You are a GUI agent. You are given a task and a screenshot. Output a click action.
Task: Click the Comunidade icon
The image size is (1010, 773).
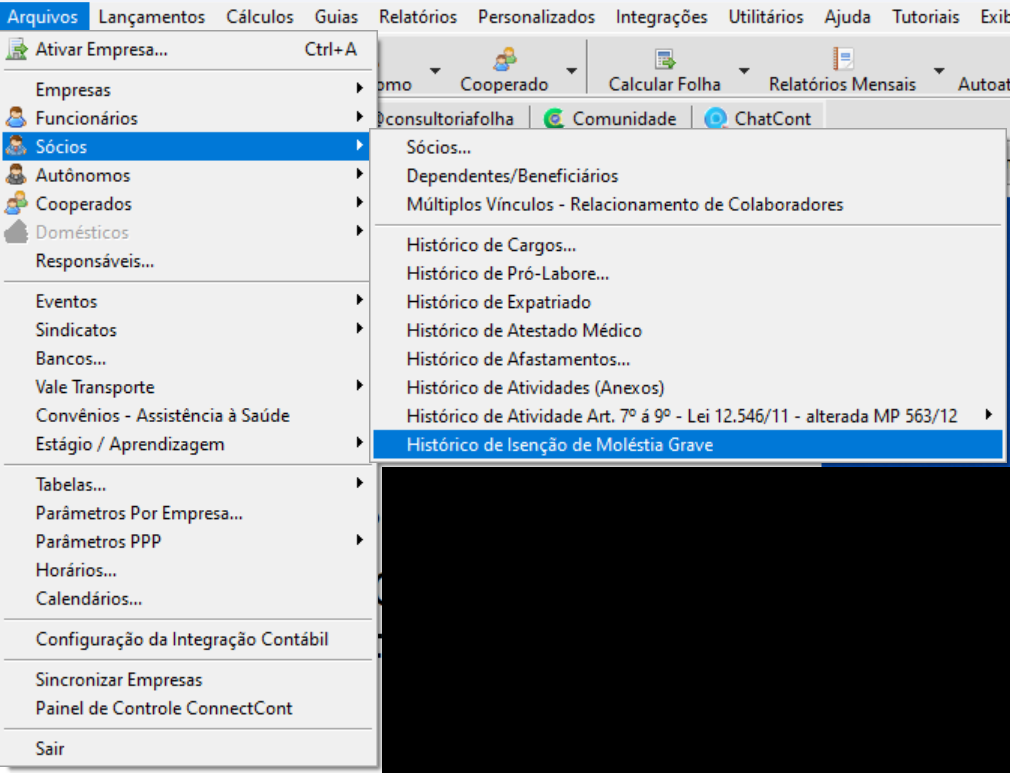554,119
